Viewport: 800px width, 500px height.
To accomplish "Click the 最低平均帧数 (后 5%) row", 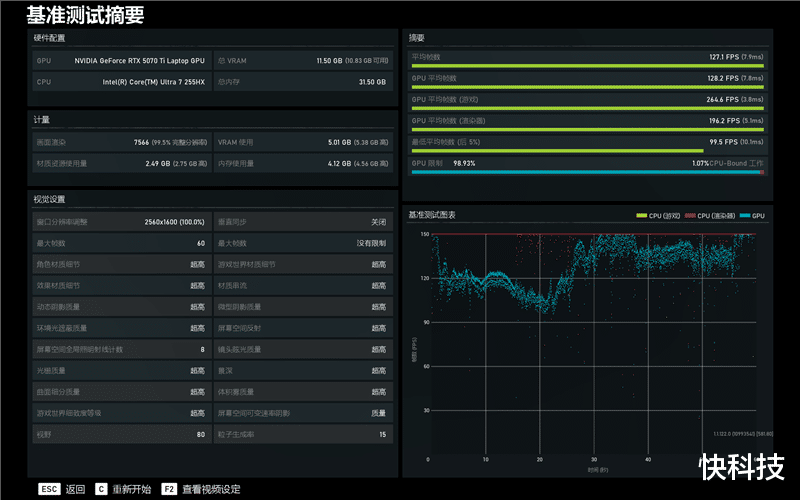I will pyautogui.click(x=587, y=144).
